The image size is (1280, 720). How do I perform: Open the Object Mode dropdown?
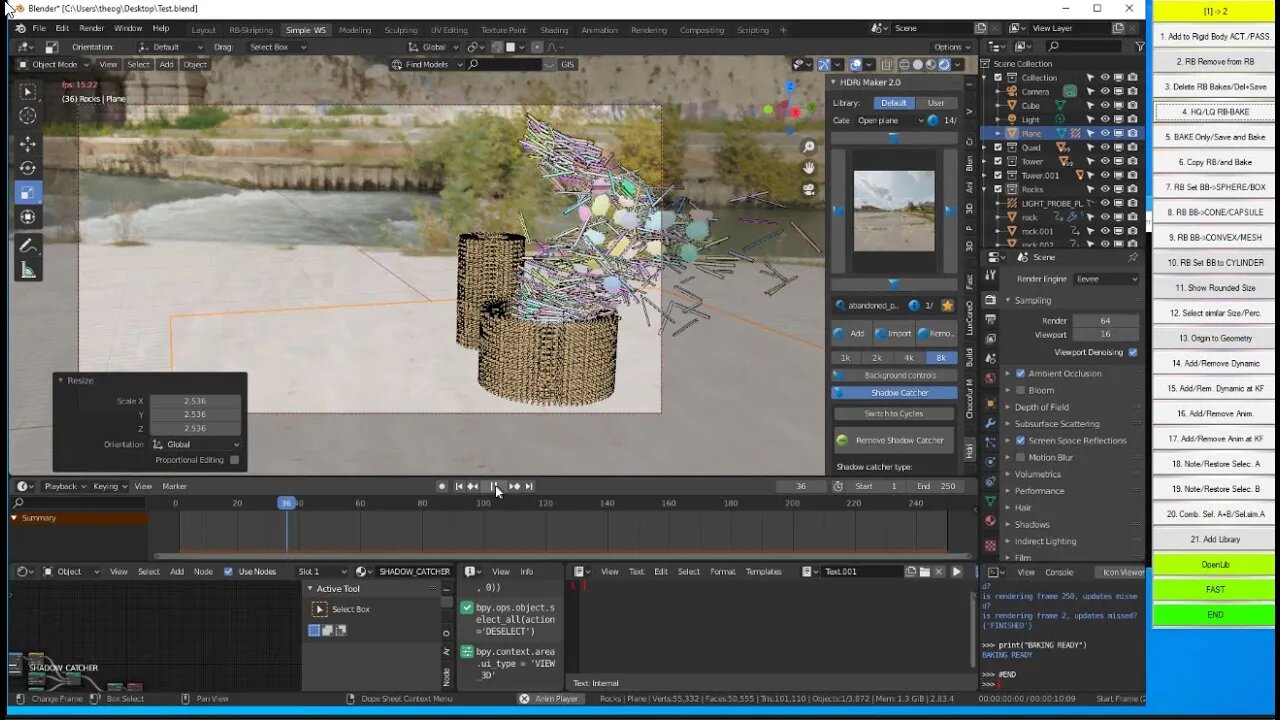click(55, 64)
